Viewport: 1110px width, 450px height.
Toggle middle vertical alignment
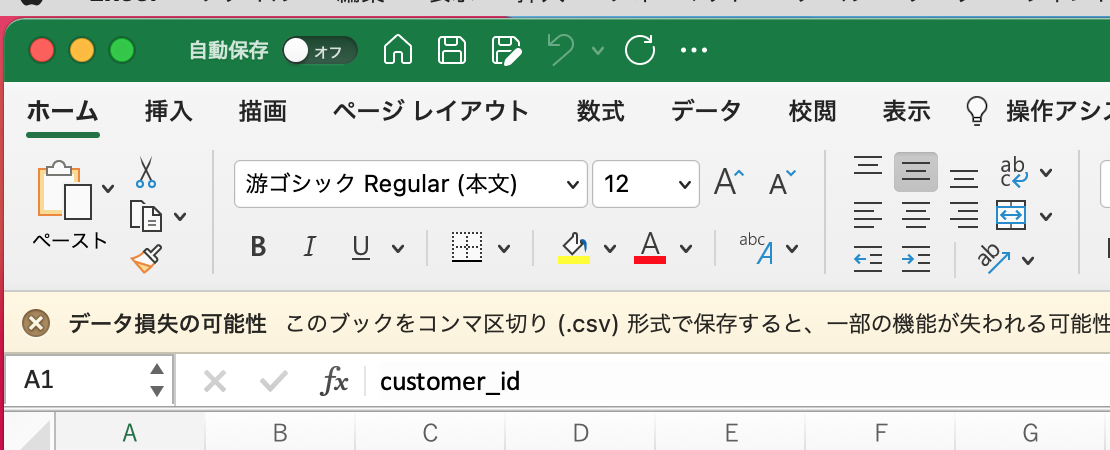(x=916, y=171)
